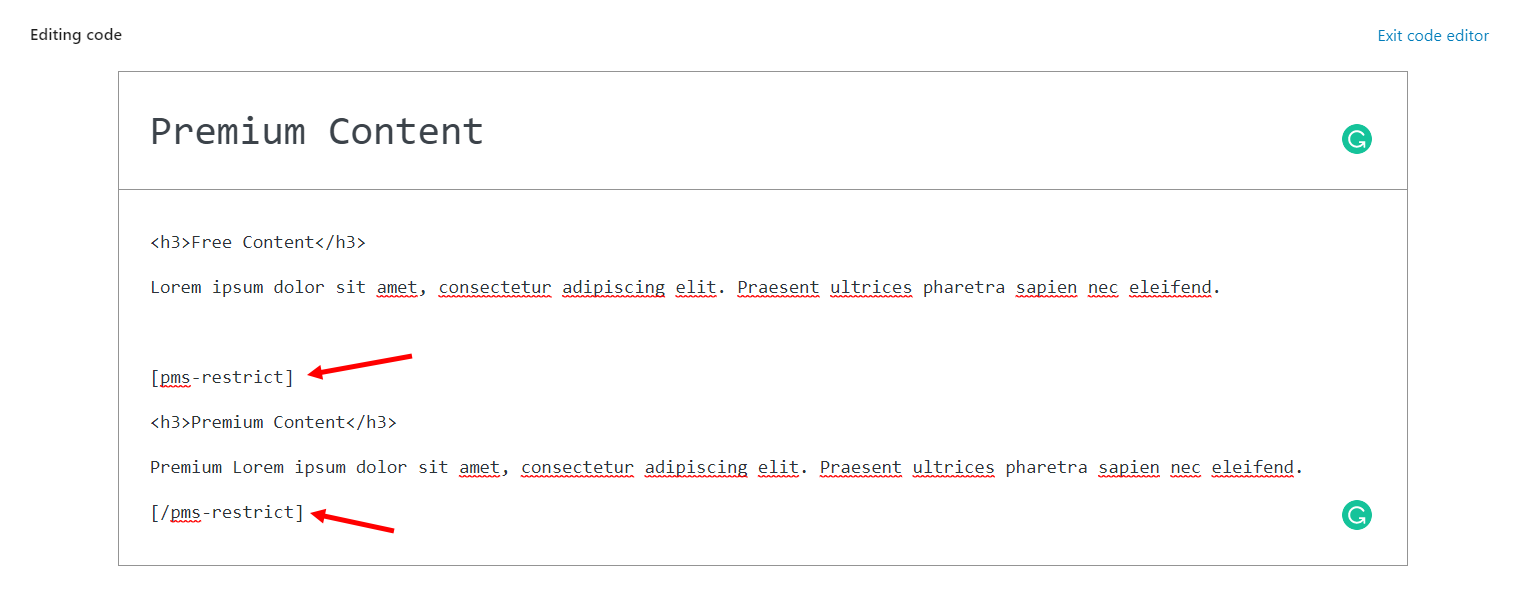The image size is (1523, 593).
Task: Place cursor in the closing [/pms-restrict] shortcode
Action: coord(227,512)
